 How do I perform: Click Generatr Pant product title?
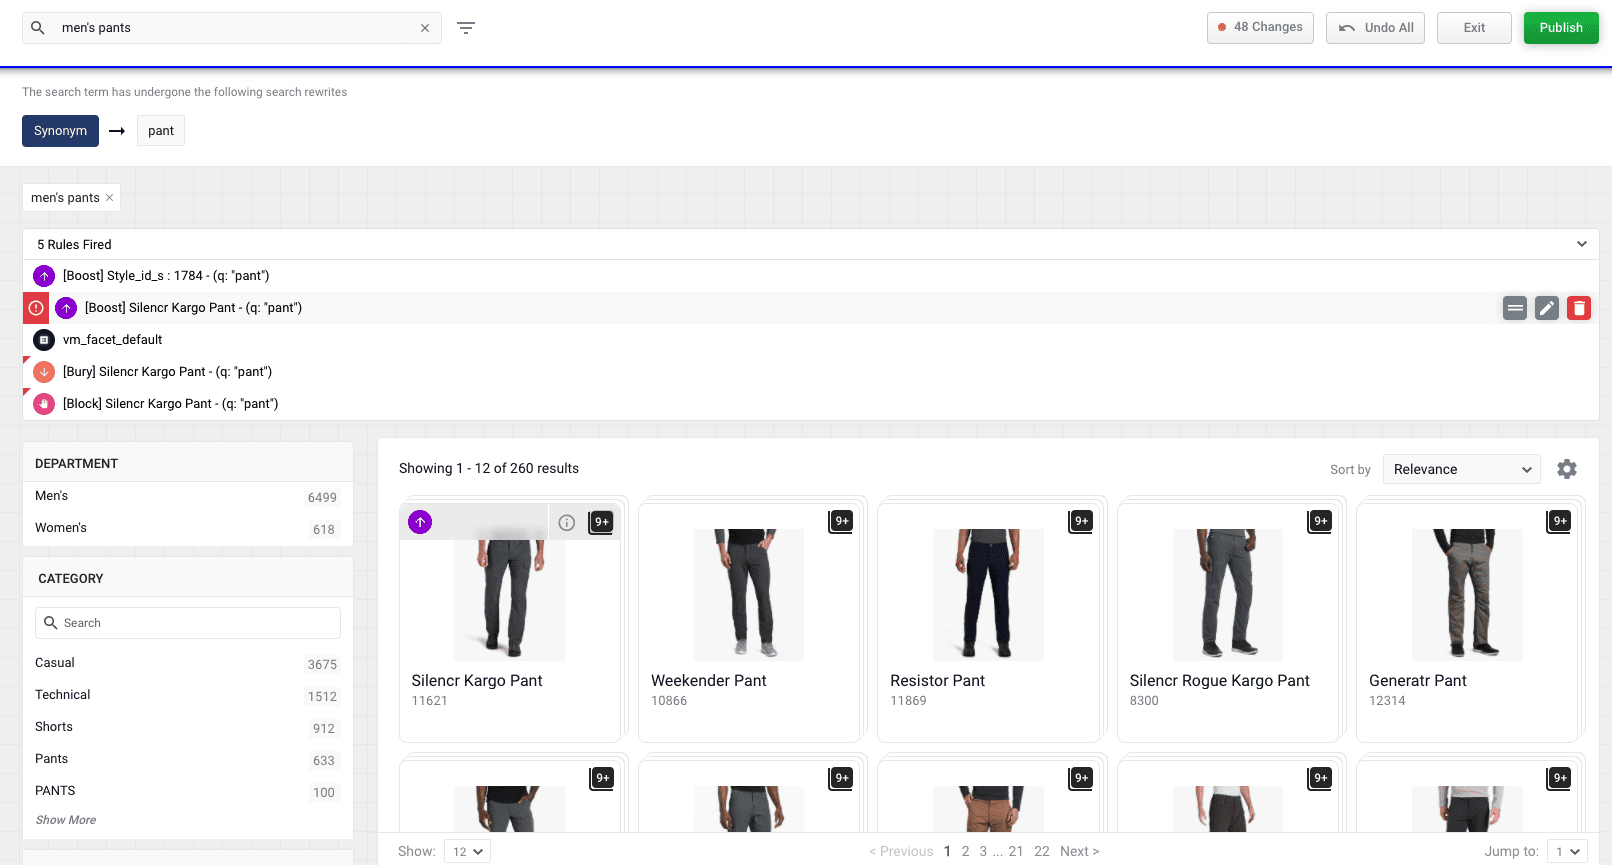[x=1417, y=681]
